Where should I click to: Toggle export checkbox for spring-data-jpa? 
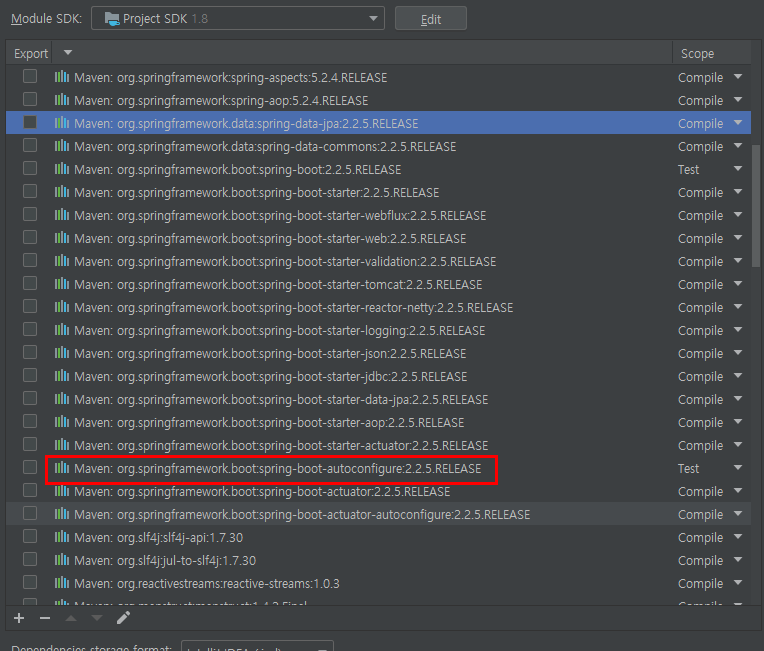[30, 122]
